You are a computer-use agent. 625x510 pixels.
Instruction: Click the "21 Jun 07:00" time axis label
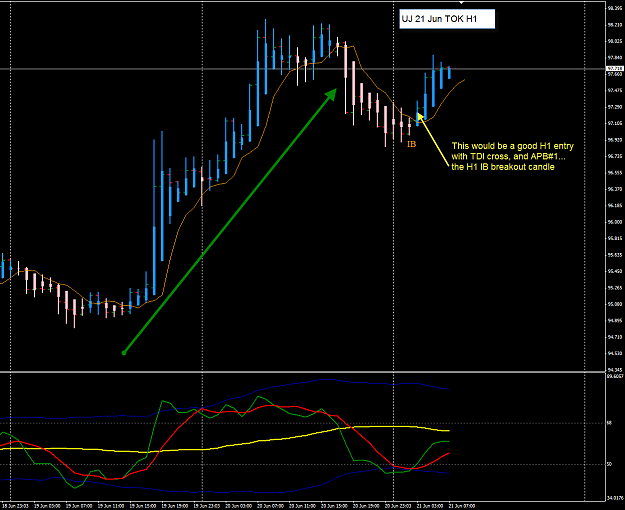[462, 506]
